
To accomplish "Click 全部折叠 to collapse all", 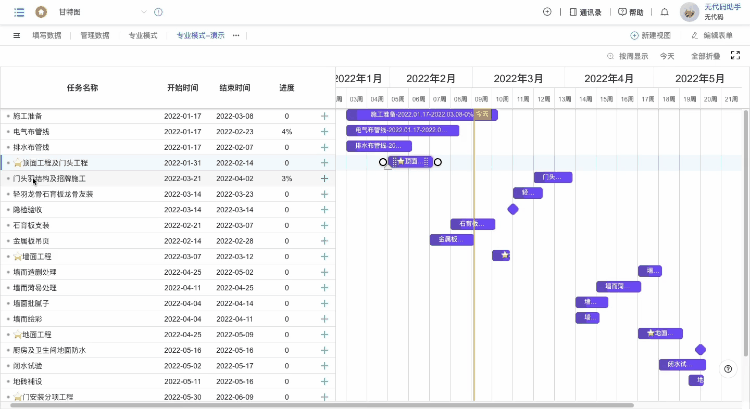I will coord(706,56).
